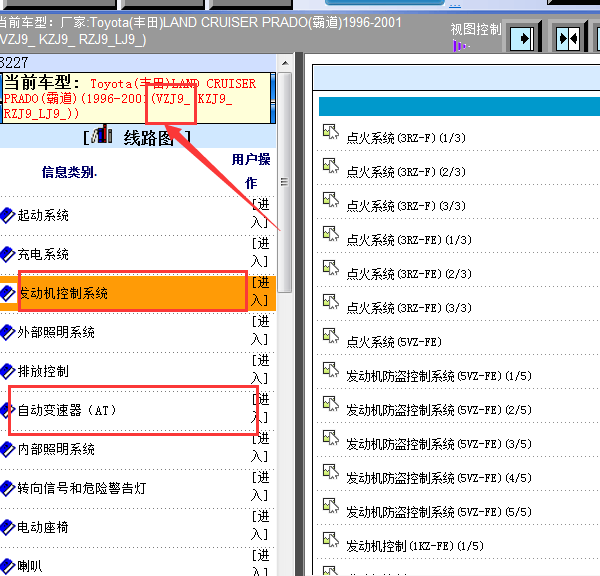Click the book icon beside 排放控制
The height and width of the screenshot is (576, 600).
click(x=8, y=371)
